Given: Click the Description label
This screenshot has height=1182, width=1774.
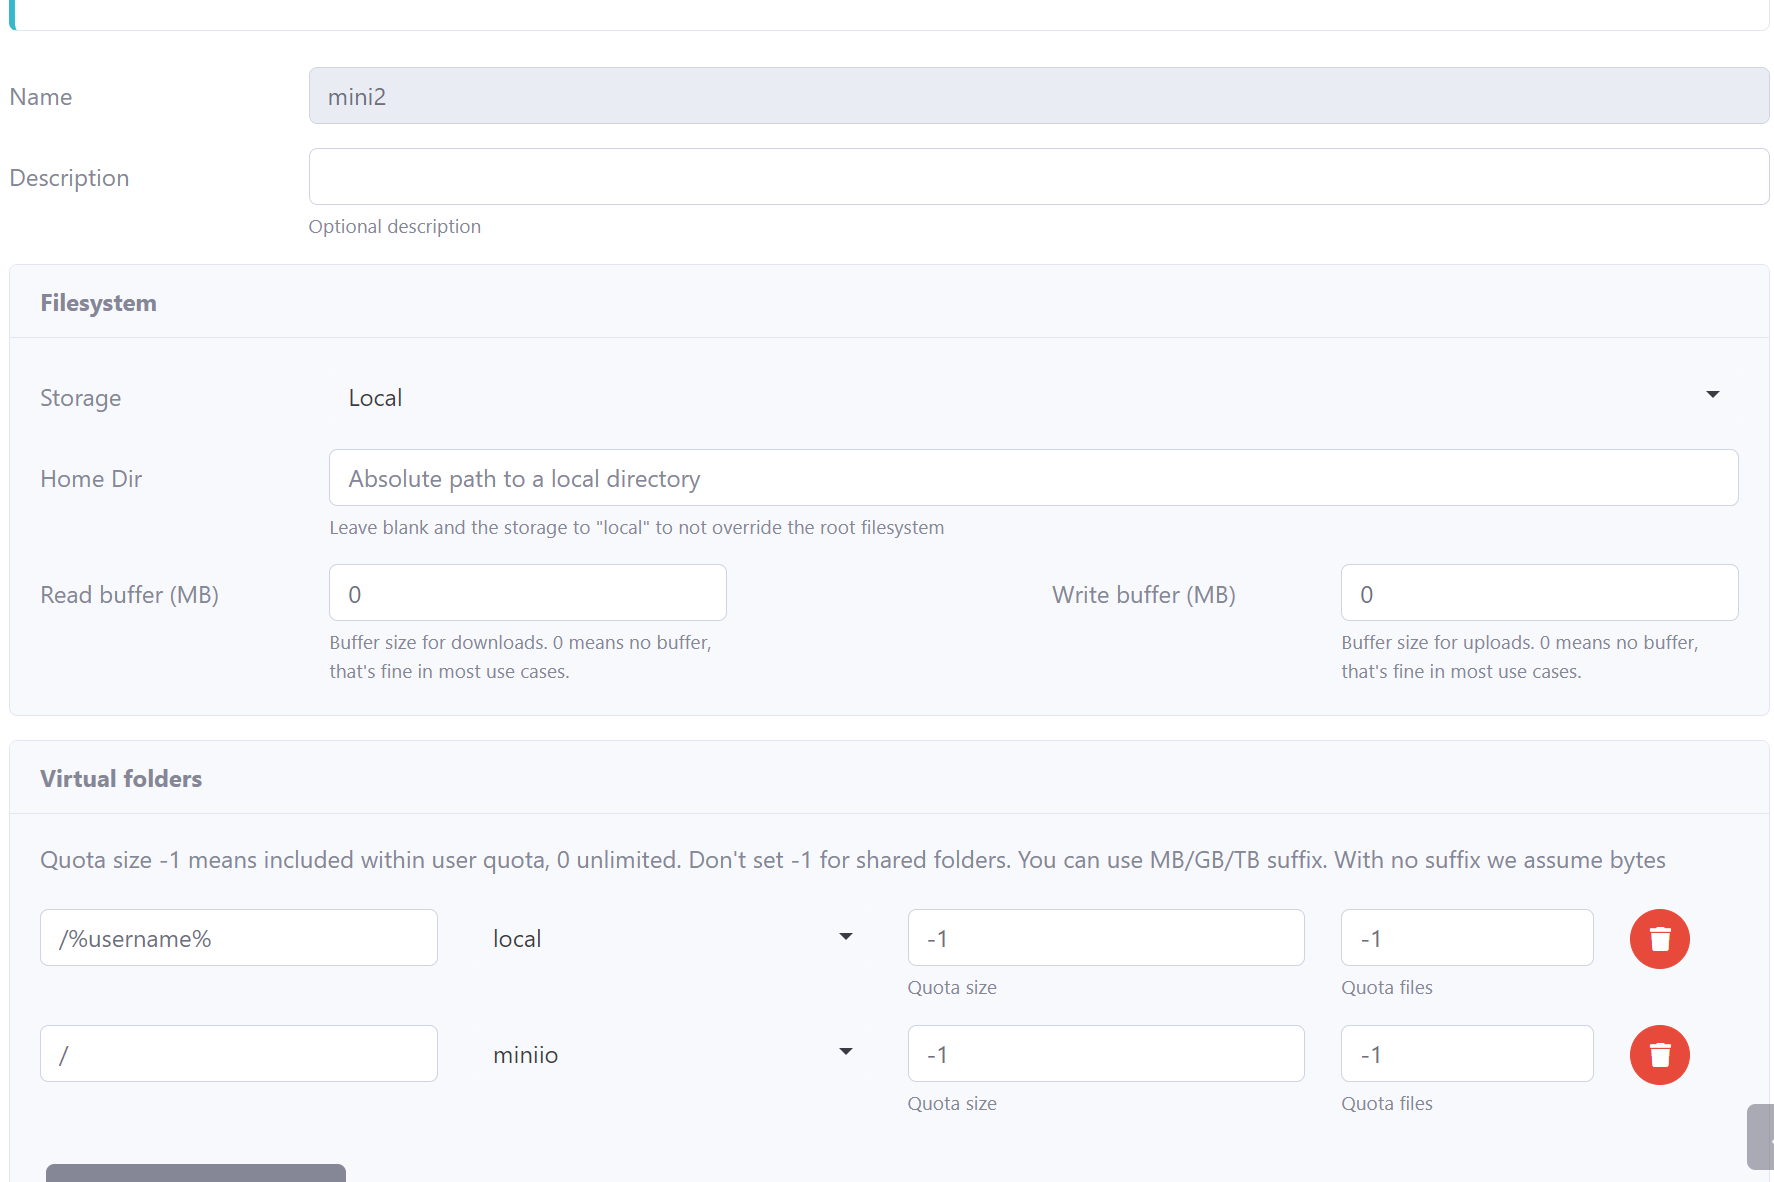Looking at the screenshot, I should click(69, 178).
